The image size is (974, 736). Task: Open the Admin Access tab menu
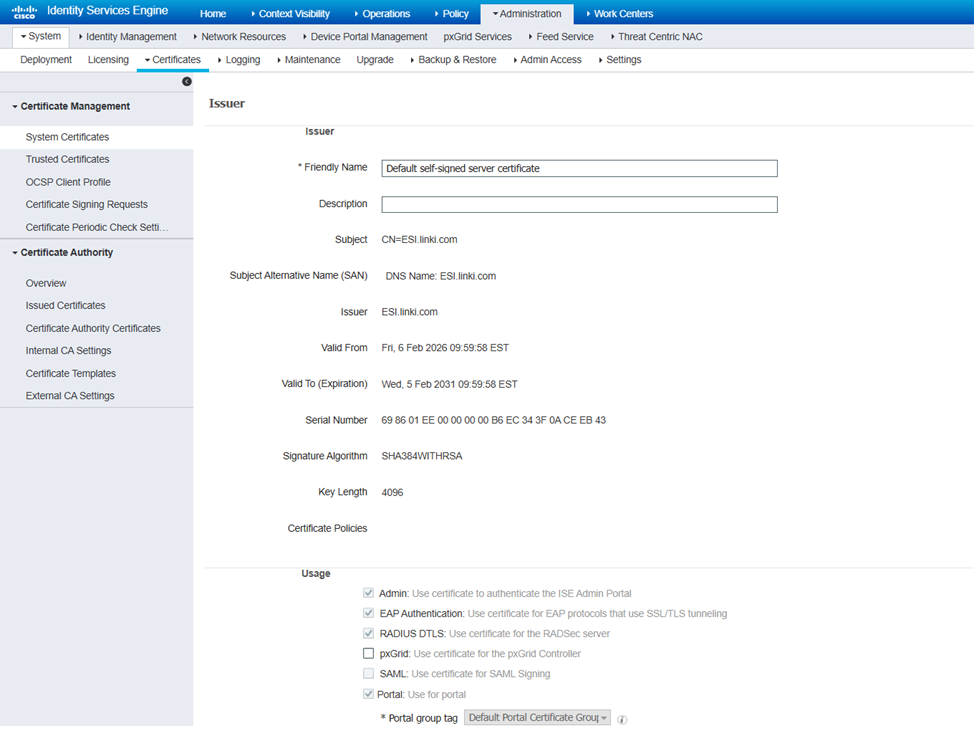[548, 60]
